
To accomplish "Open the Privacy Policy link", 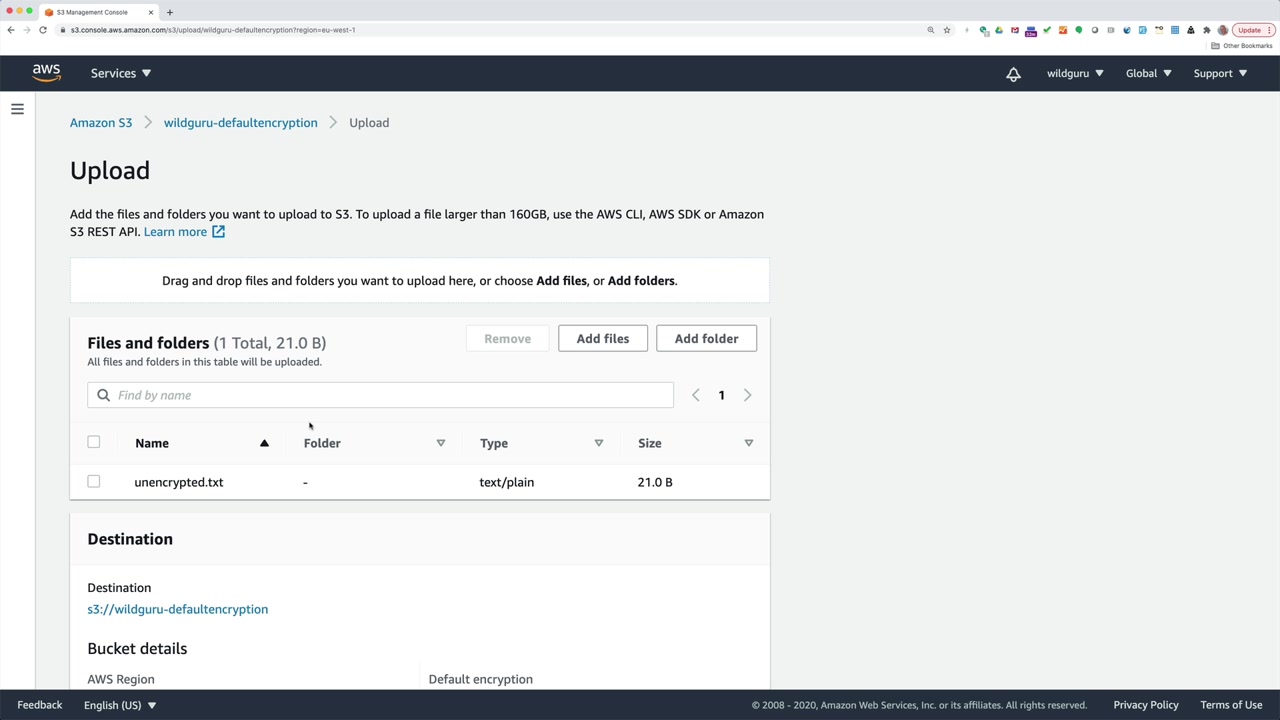I will [x=1146, y=705].
